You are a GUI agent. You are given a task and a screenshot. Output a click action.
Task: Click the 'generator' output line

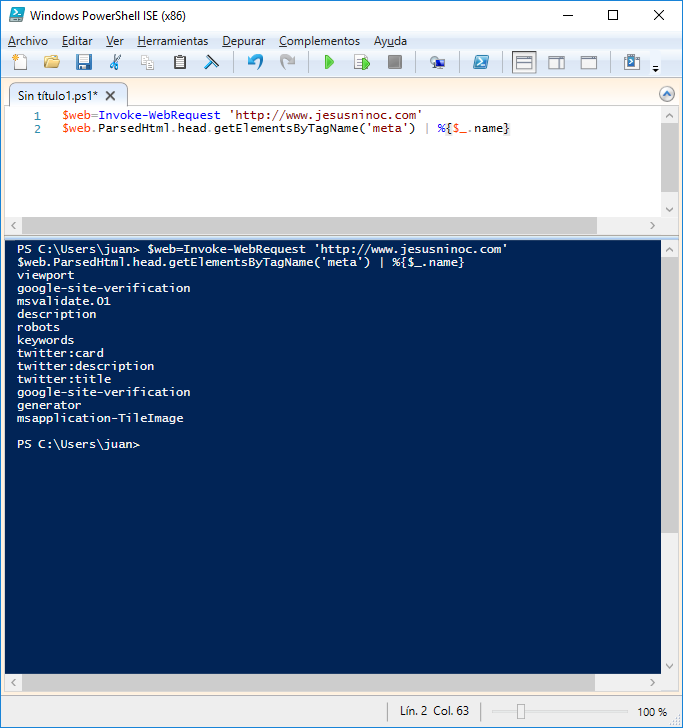click(x=49, y=405)
